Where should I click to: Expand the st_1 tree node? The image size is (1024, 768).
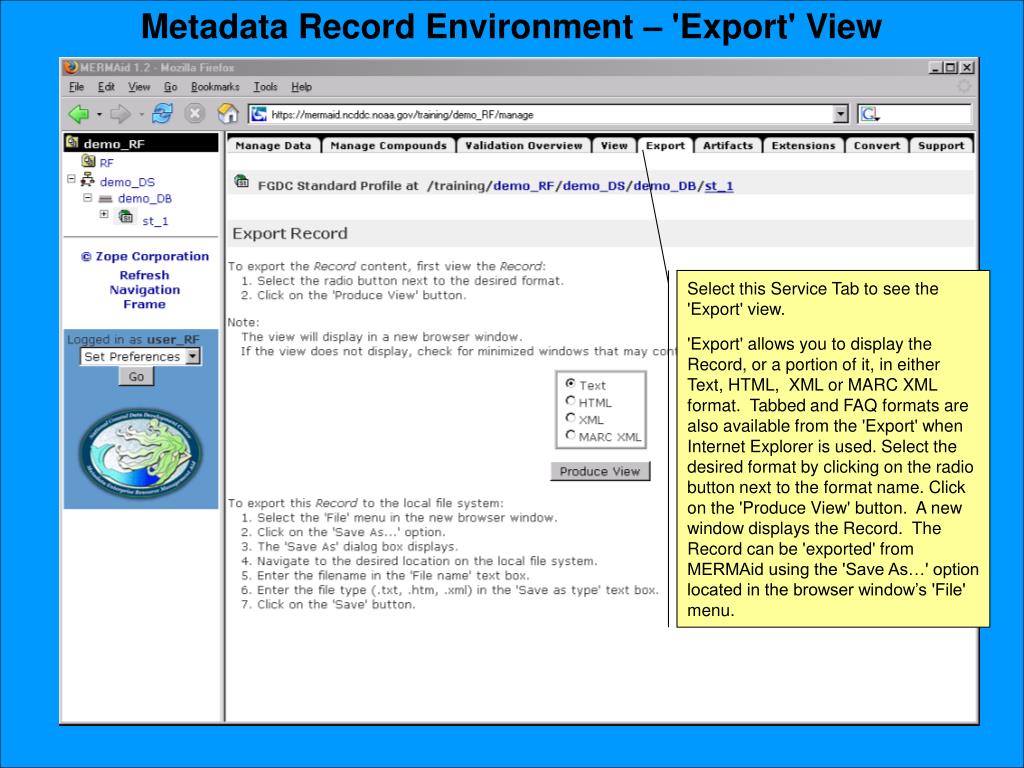pos(104,214)
